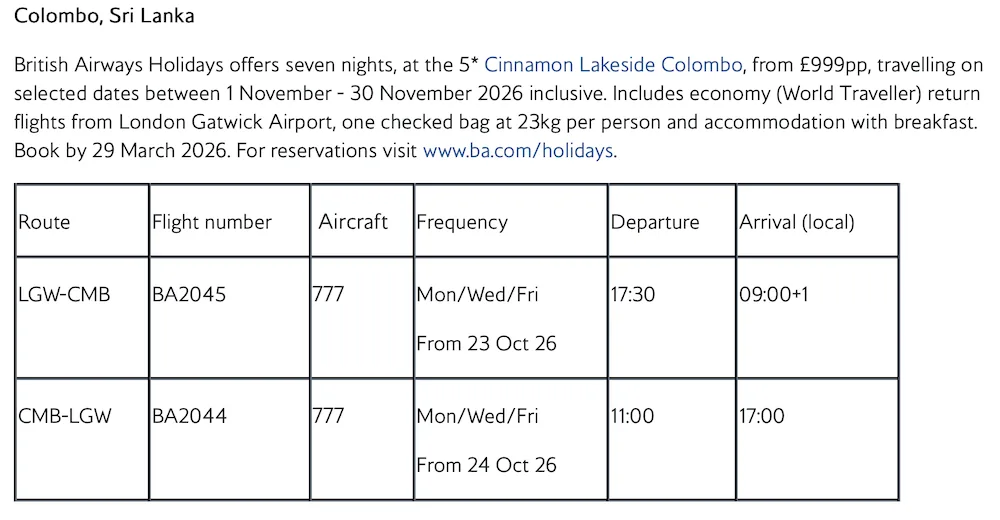Click flight number BA2045
The width and height of the screenshot is (1000, 520).
point(189,295)
